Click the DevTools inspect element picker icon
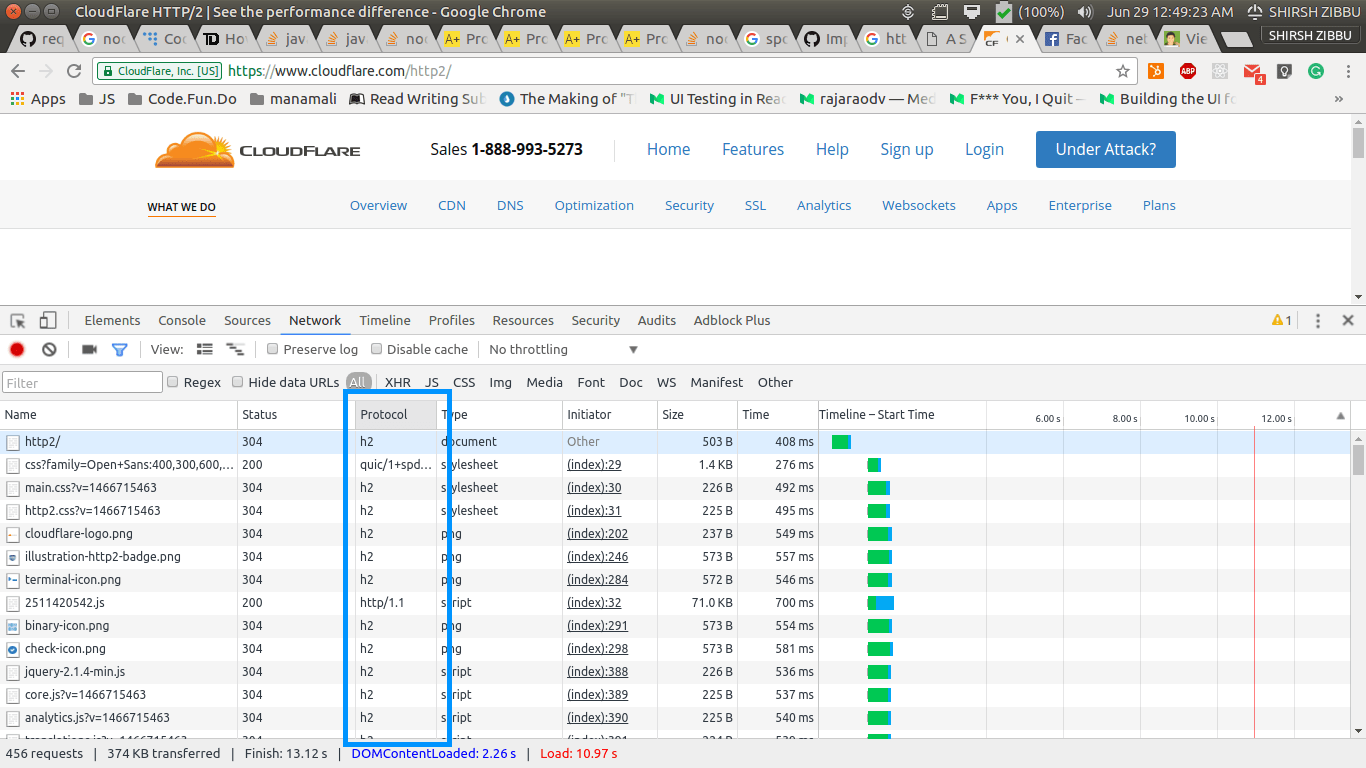Screen dimensions: 1366x768 click(x=18, y=321)
